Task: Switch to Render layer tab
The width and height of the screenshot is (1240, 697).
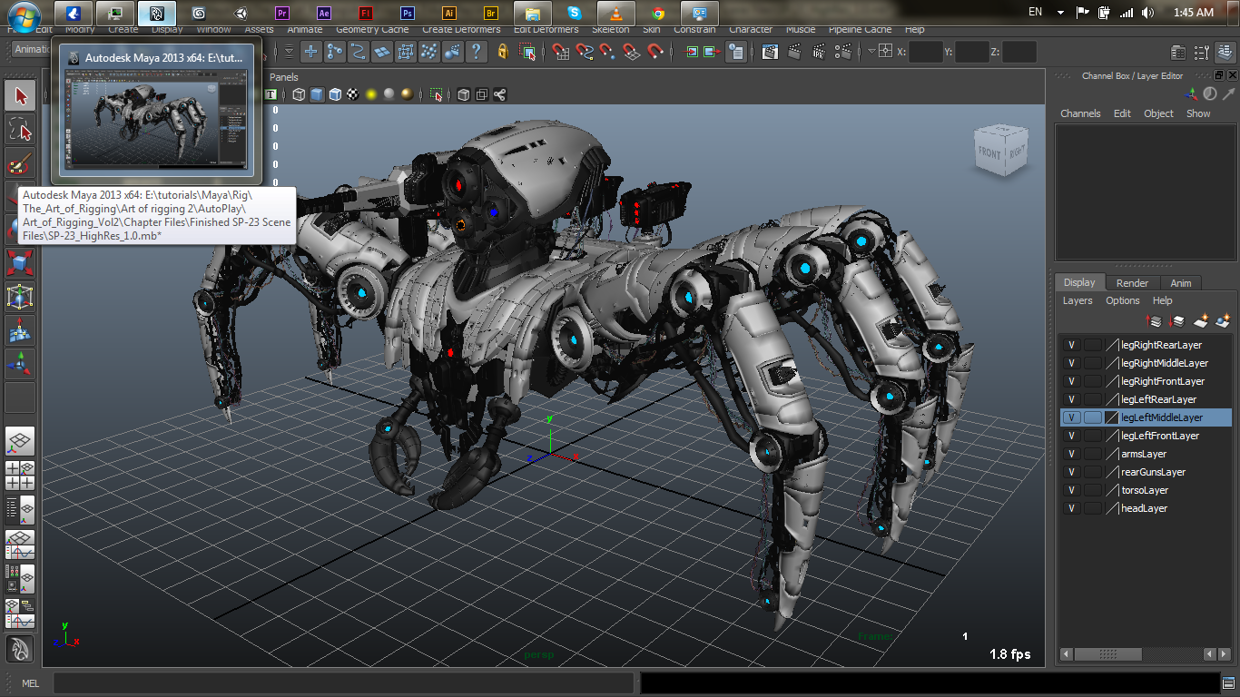Action: coord(1132,283)
